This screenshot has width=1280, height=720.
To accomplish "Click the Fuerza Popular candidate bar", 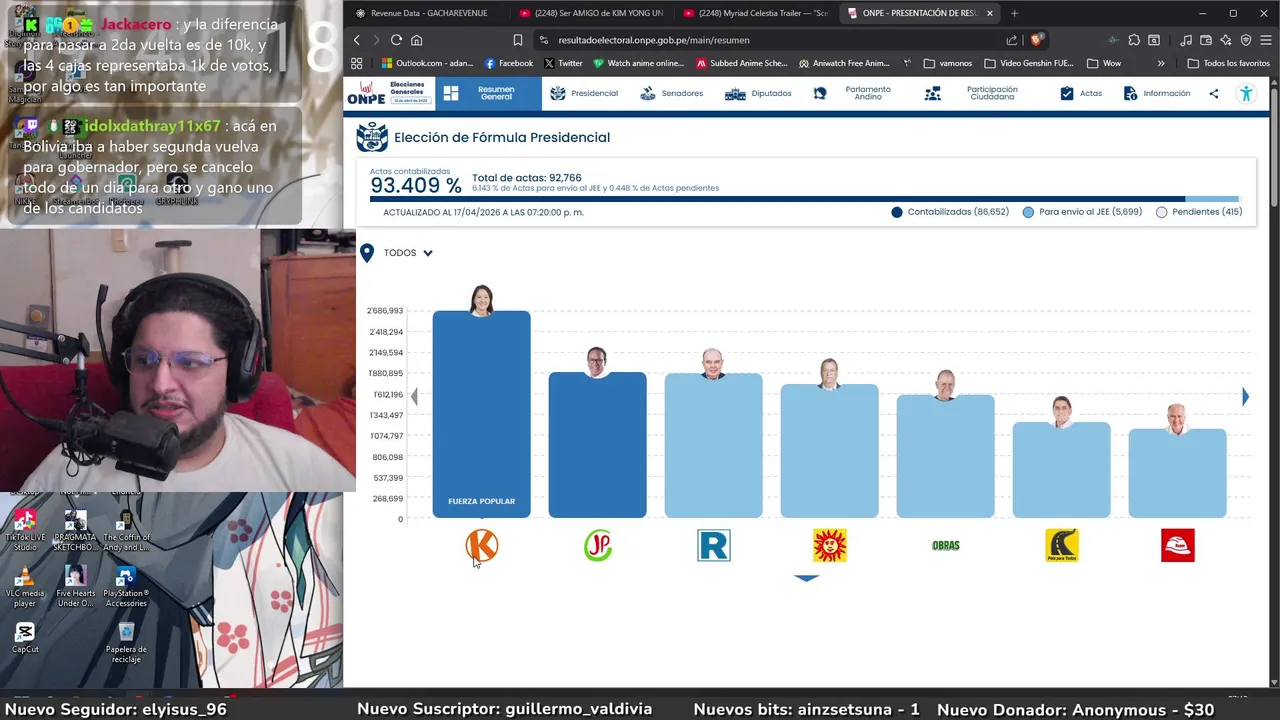I will tap(482, 414).
